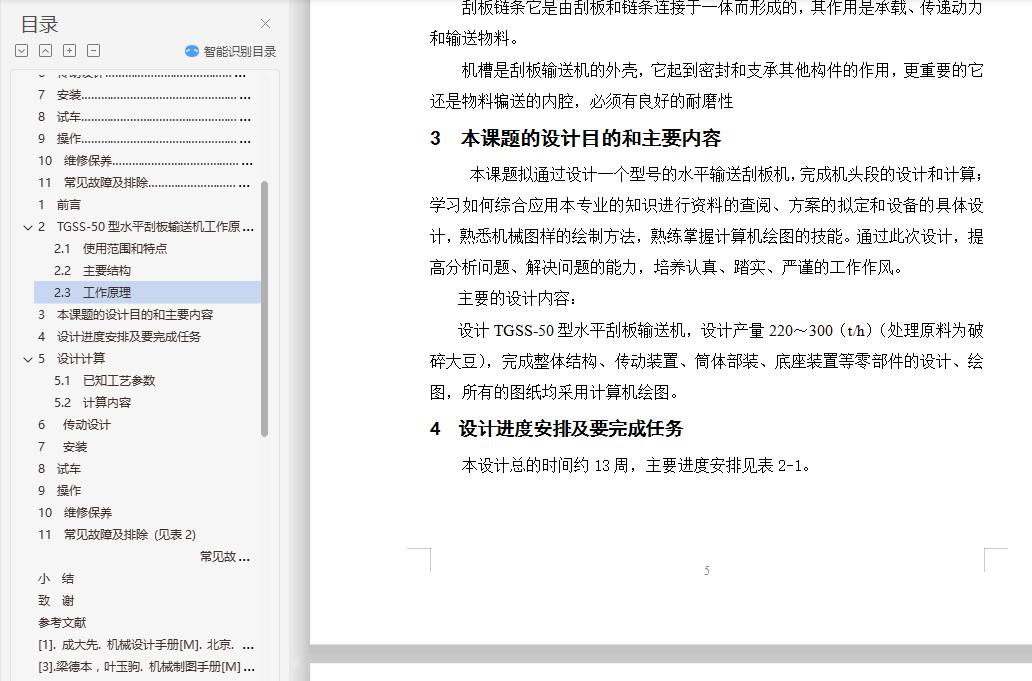The image size is (1032, 681).
Task: Click outline panel vertical scrollbar thumb
Action: [265, 309]
